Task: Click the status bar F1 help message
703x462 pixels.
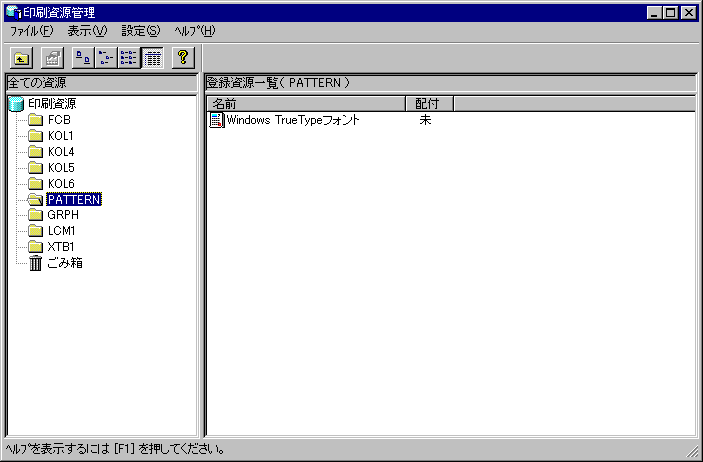Action: (x=115, y=449)
